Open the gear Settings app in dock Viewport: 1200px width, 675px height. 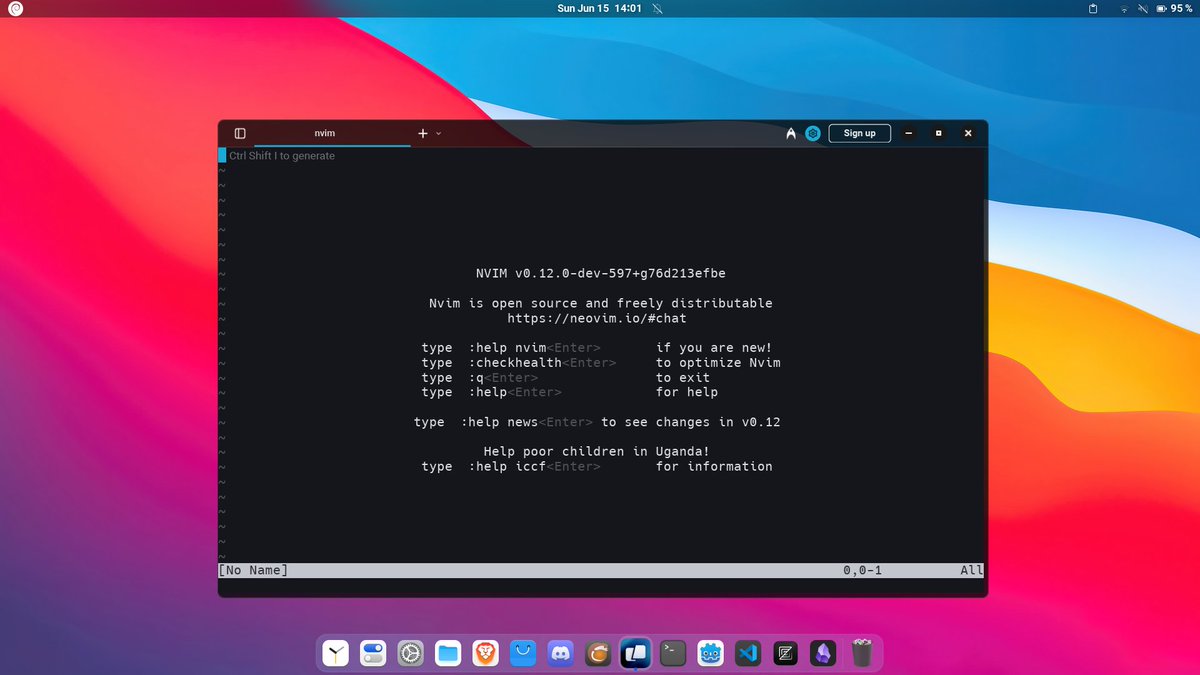(411, 653)
